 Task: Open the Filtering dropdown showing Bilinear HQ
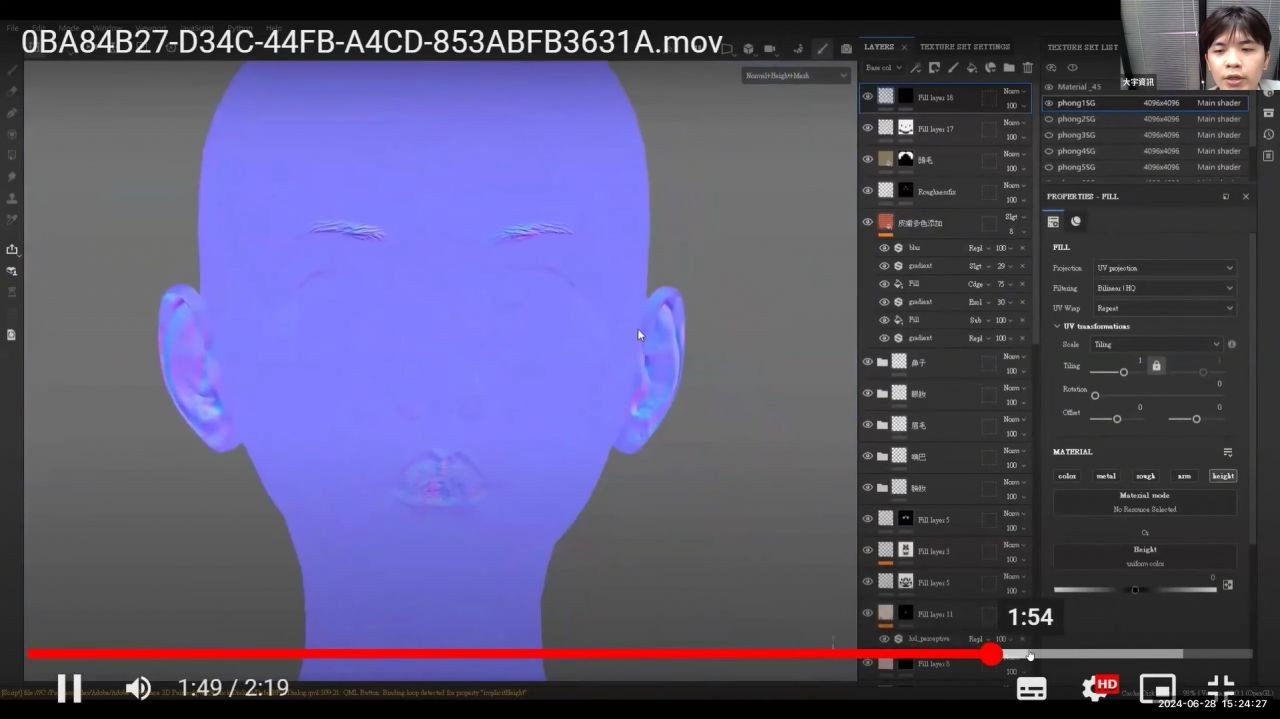click(1164, 288)
